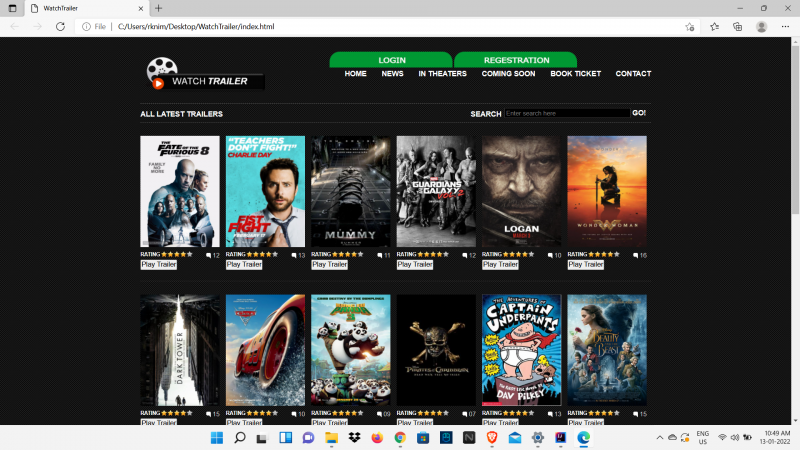This screenshot has height=450, width=800.
Task: Launch Dropbox from the taskbar
Action: tap(355, 438)
